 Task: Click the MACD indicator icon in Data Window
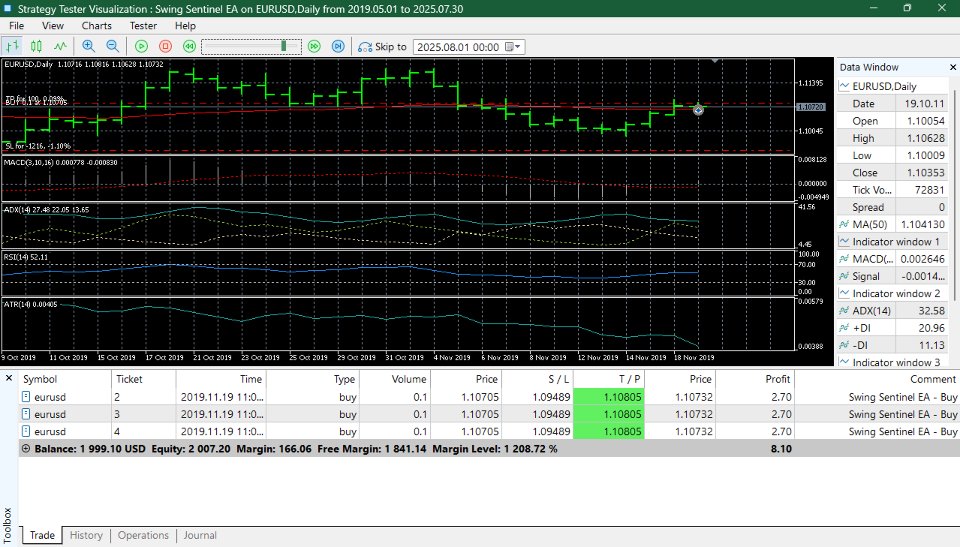[844, 258]
